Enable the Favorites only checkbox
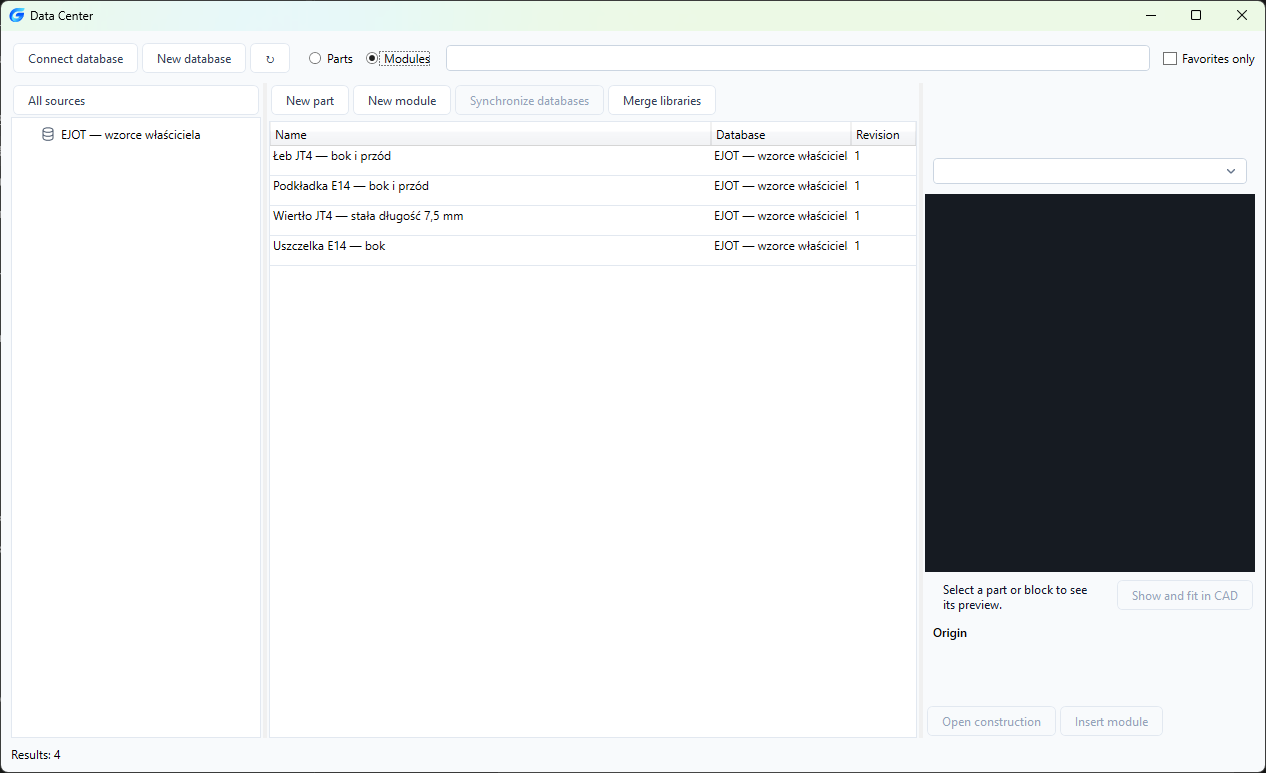Viewport: 1266px width, 773px height. (1170, 59)
